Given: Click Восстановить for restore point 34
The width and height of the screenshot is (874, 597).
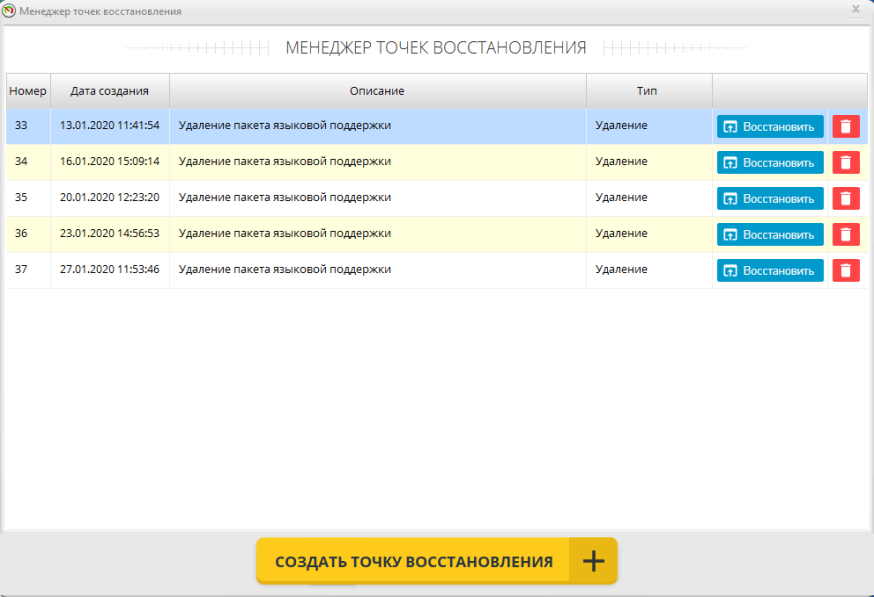Looking at the screenshot, I should pos(770,163).
